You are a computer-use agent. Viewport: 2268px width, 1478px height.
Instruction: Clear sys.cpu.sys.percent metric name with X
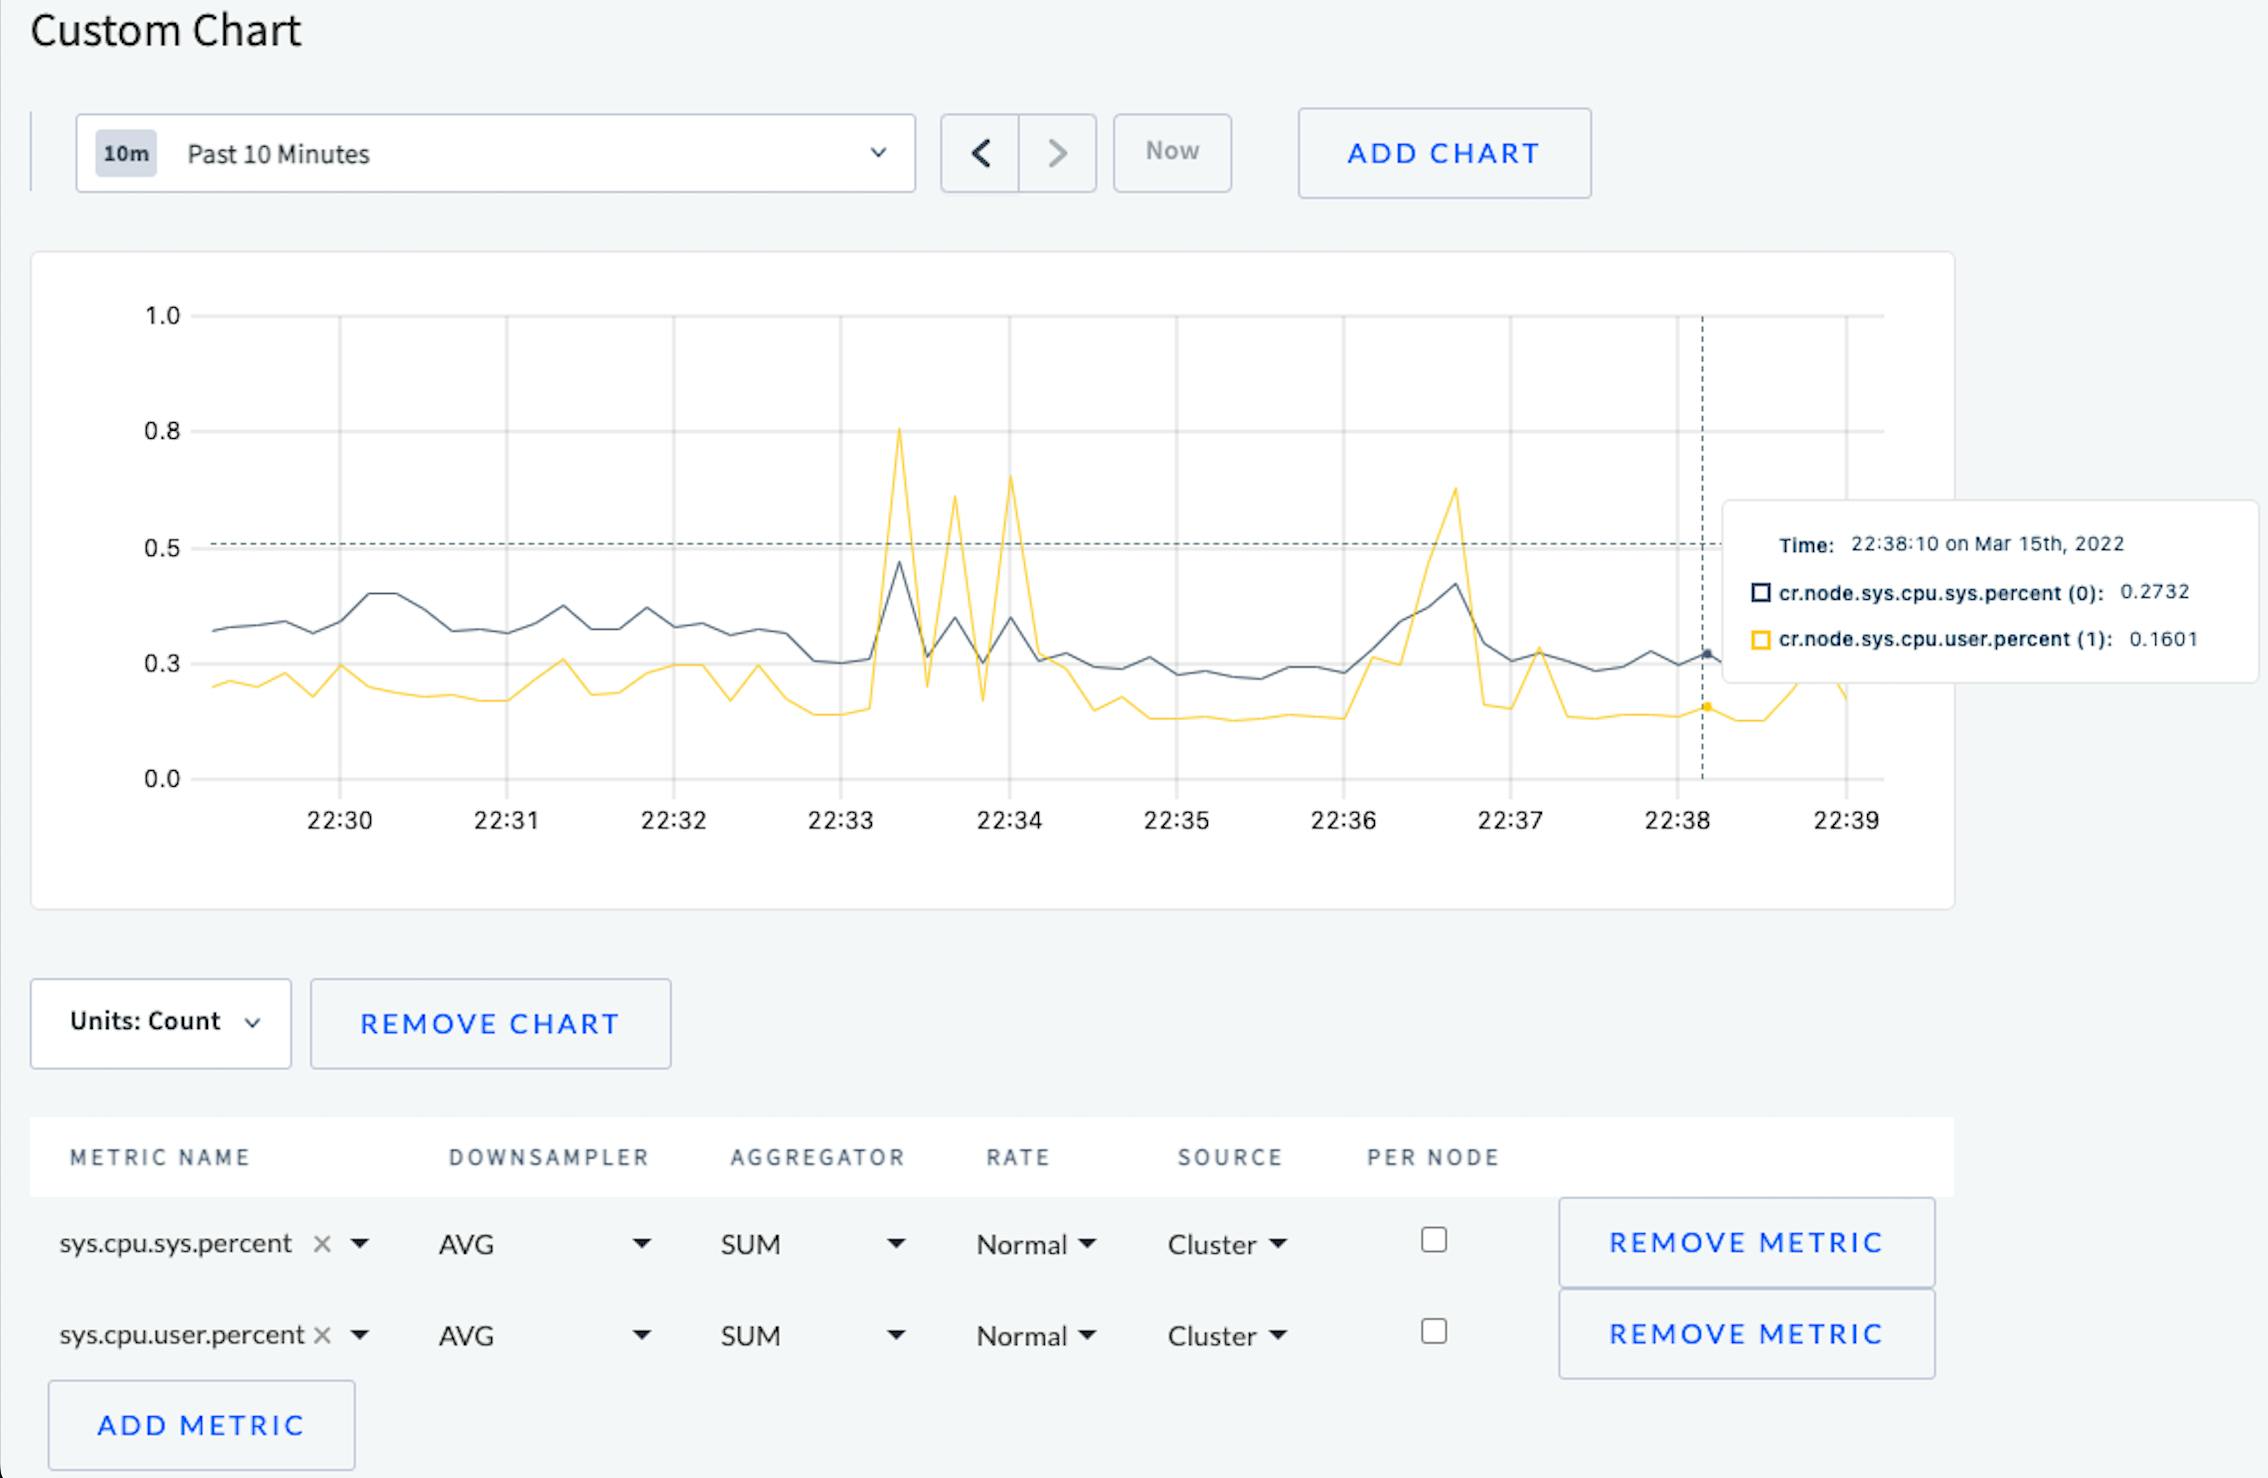[x=322, y=1244]
